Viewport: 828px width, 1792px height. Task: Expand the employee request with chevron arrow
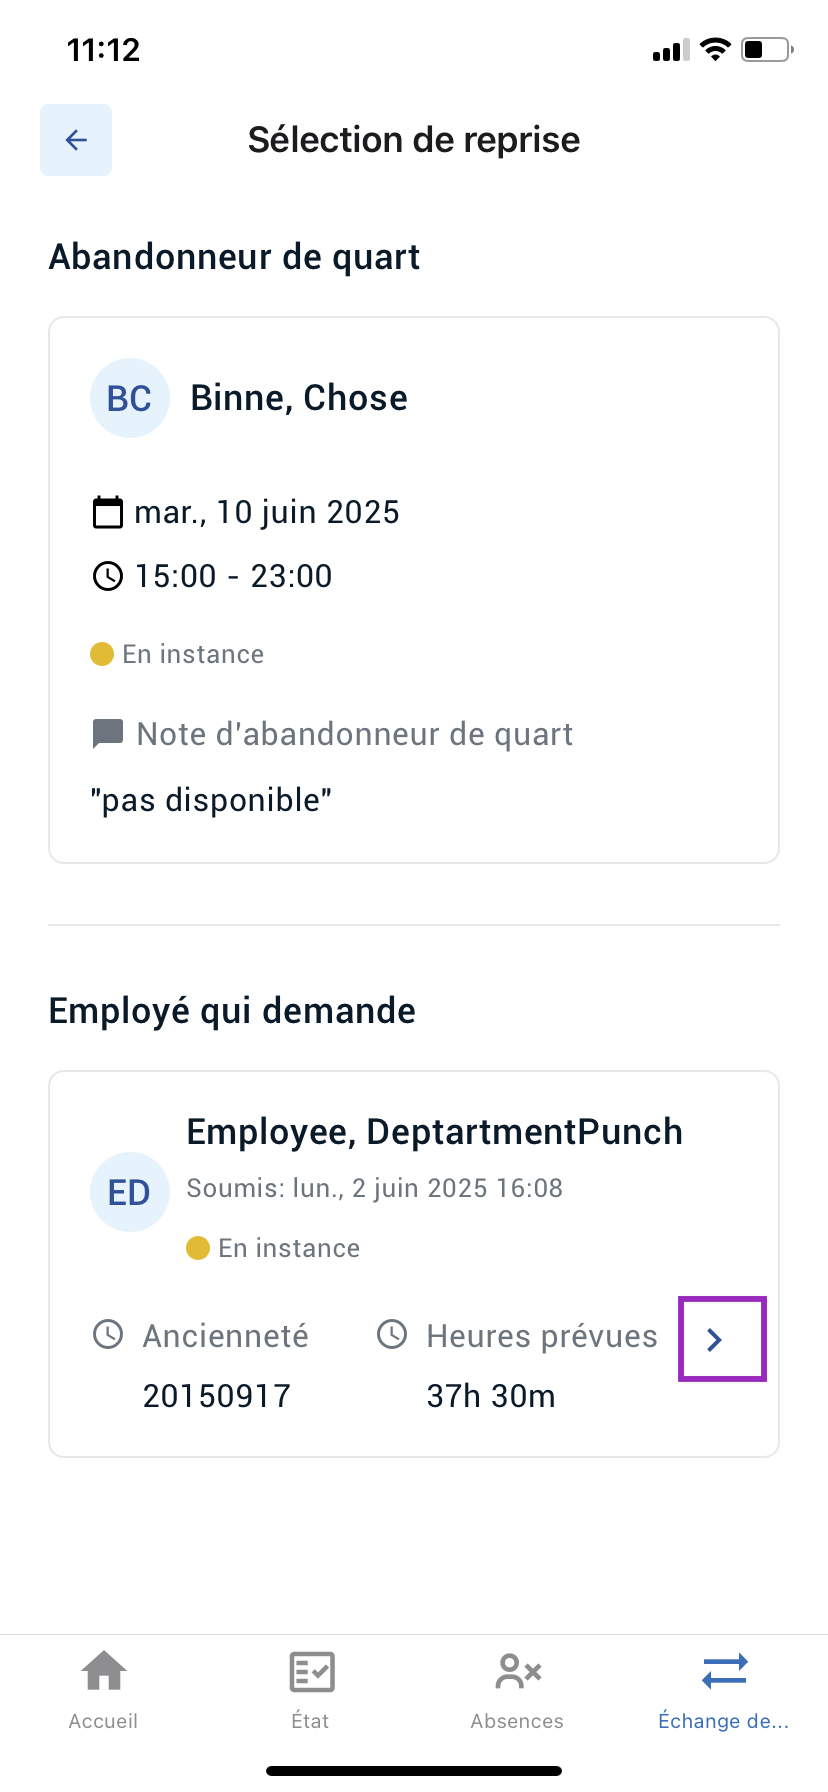(x=722, y=1340)
